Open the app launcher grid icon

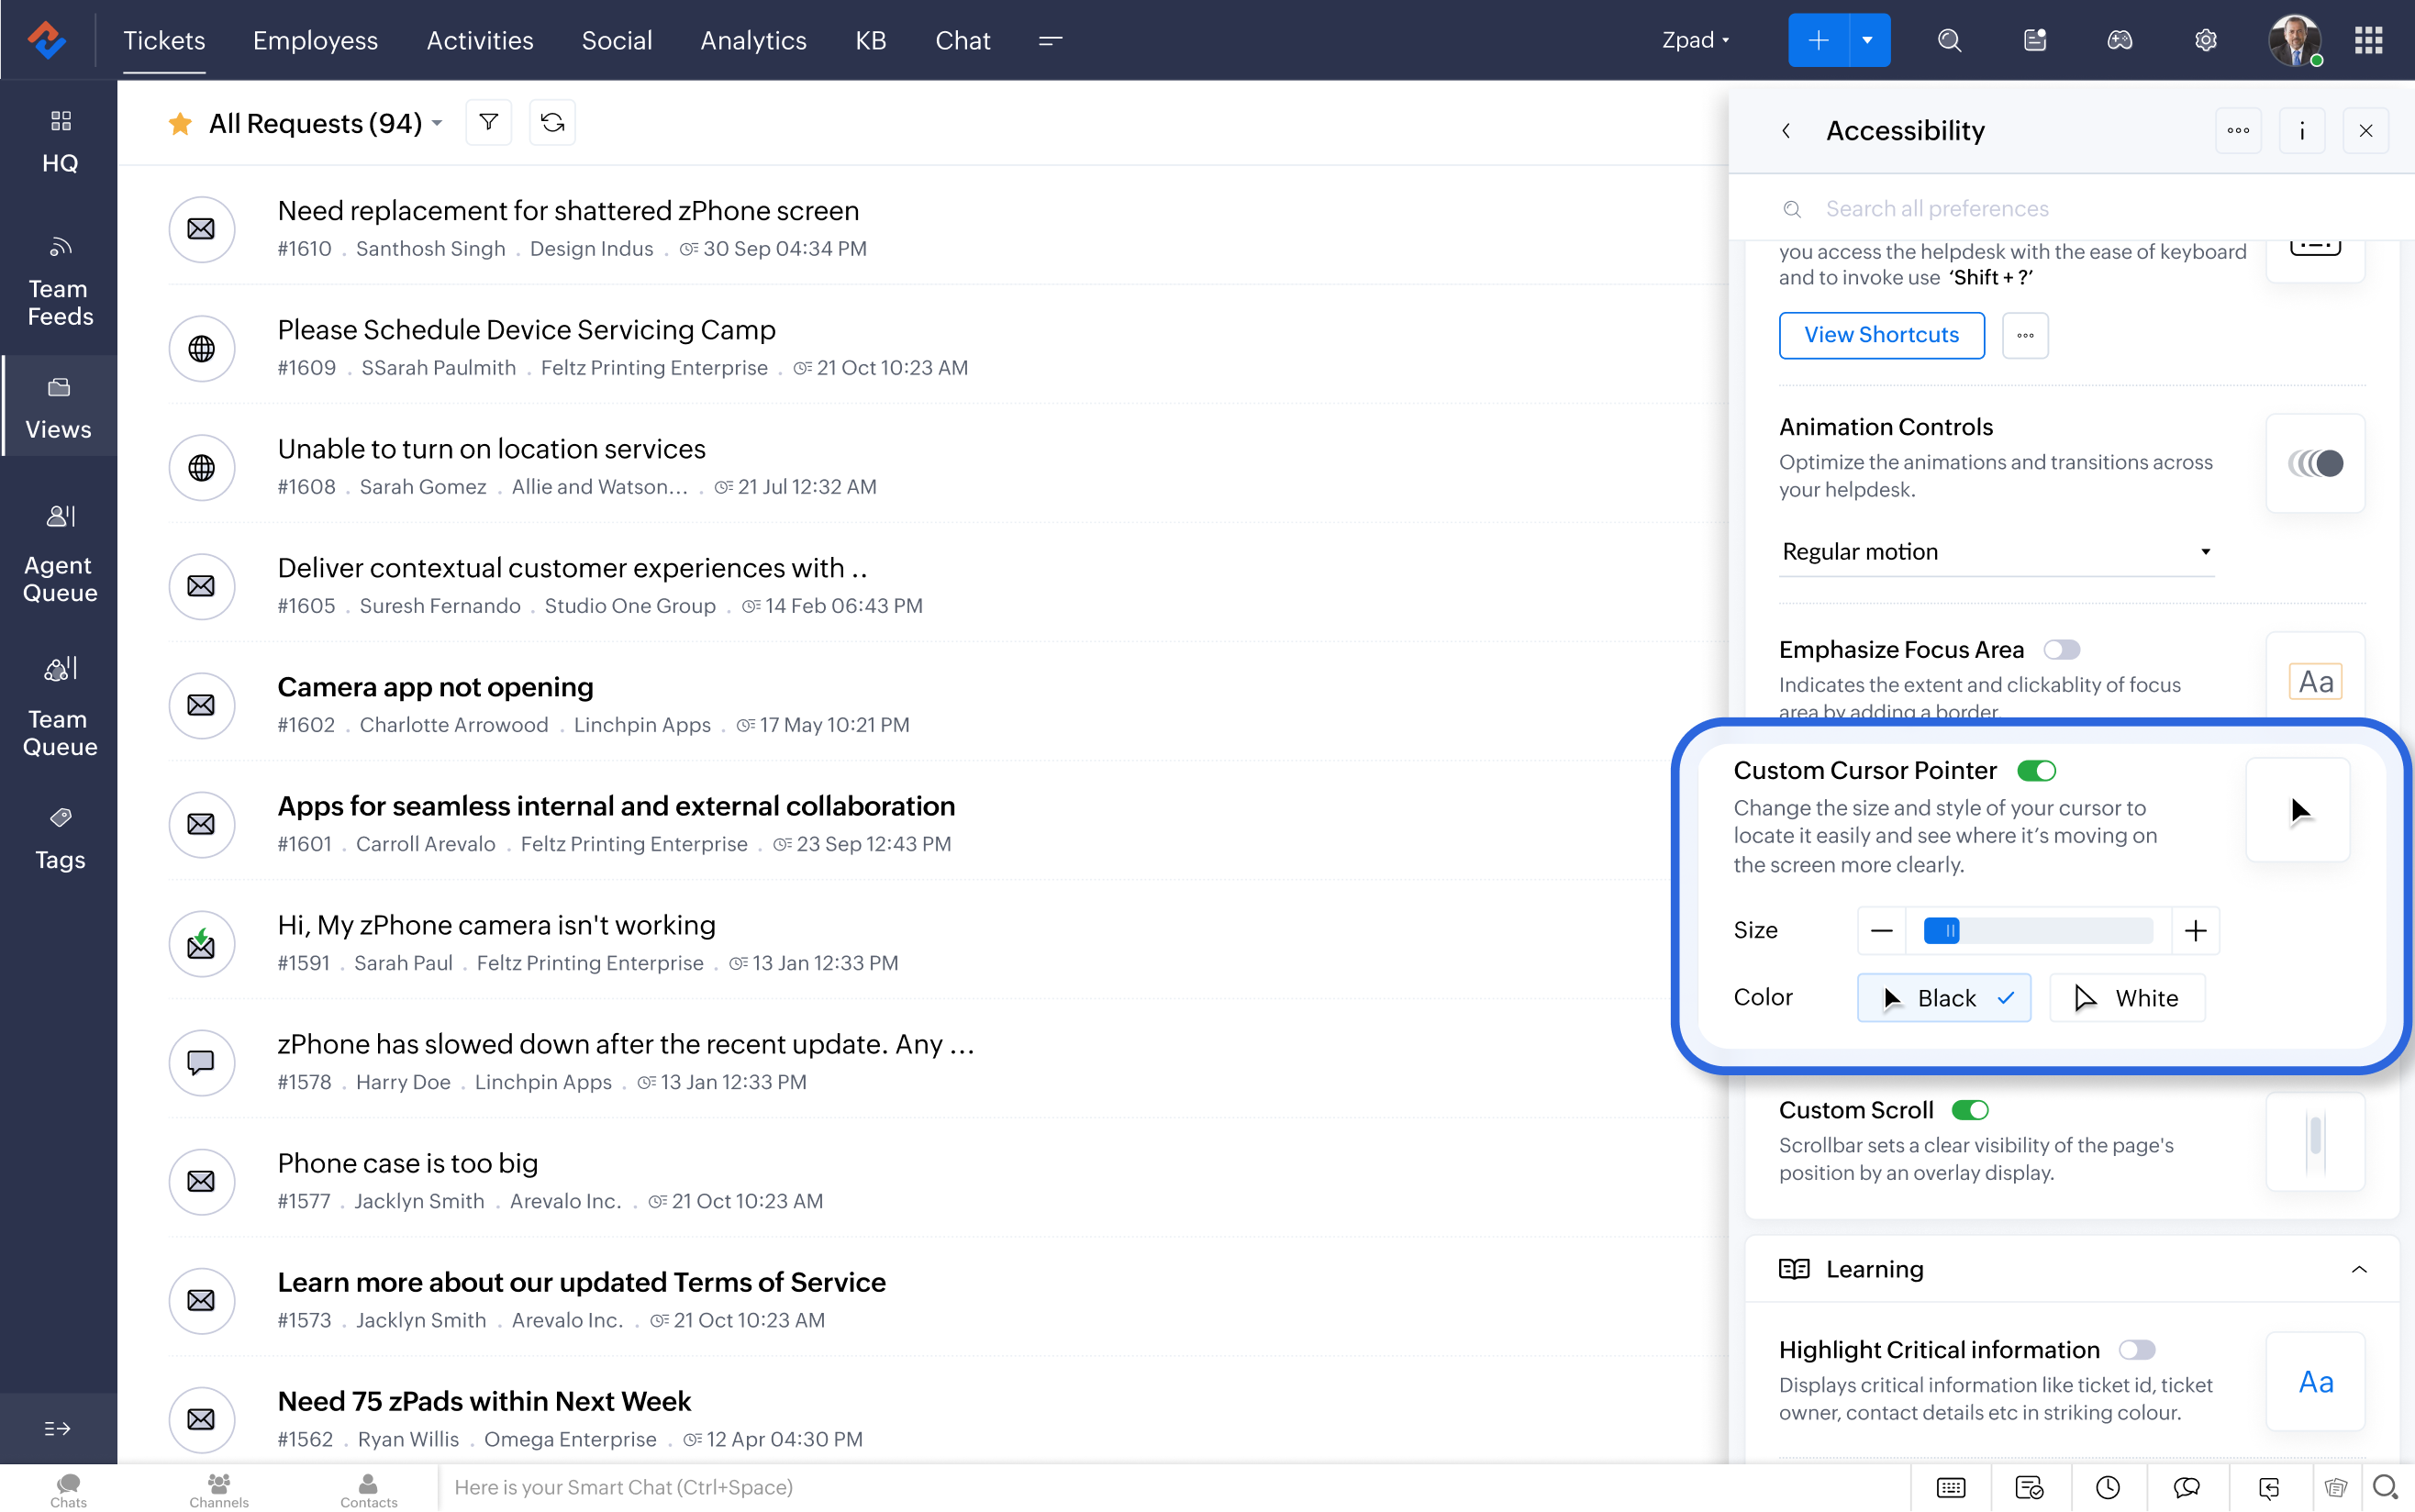point(2368,41)
